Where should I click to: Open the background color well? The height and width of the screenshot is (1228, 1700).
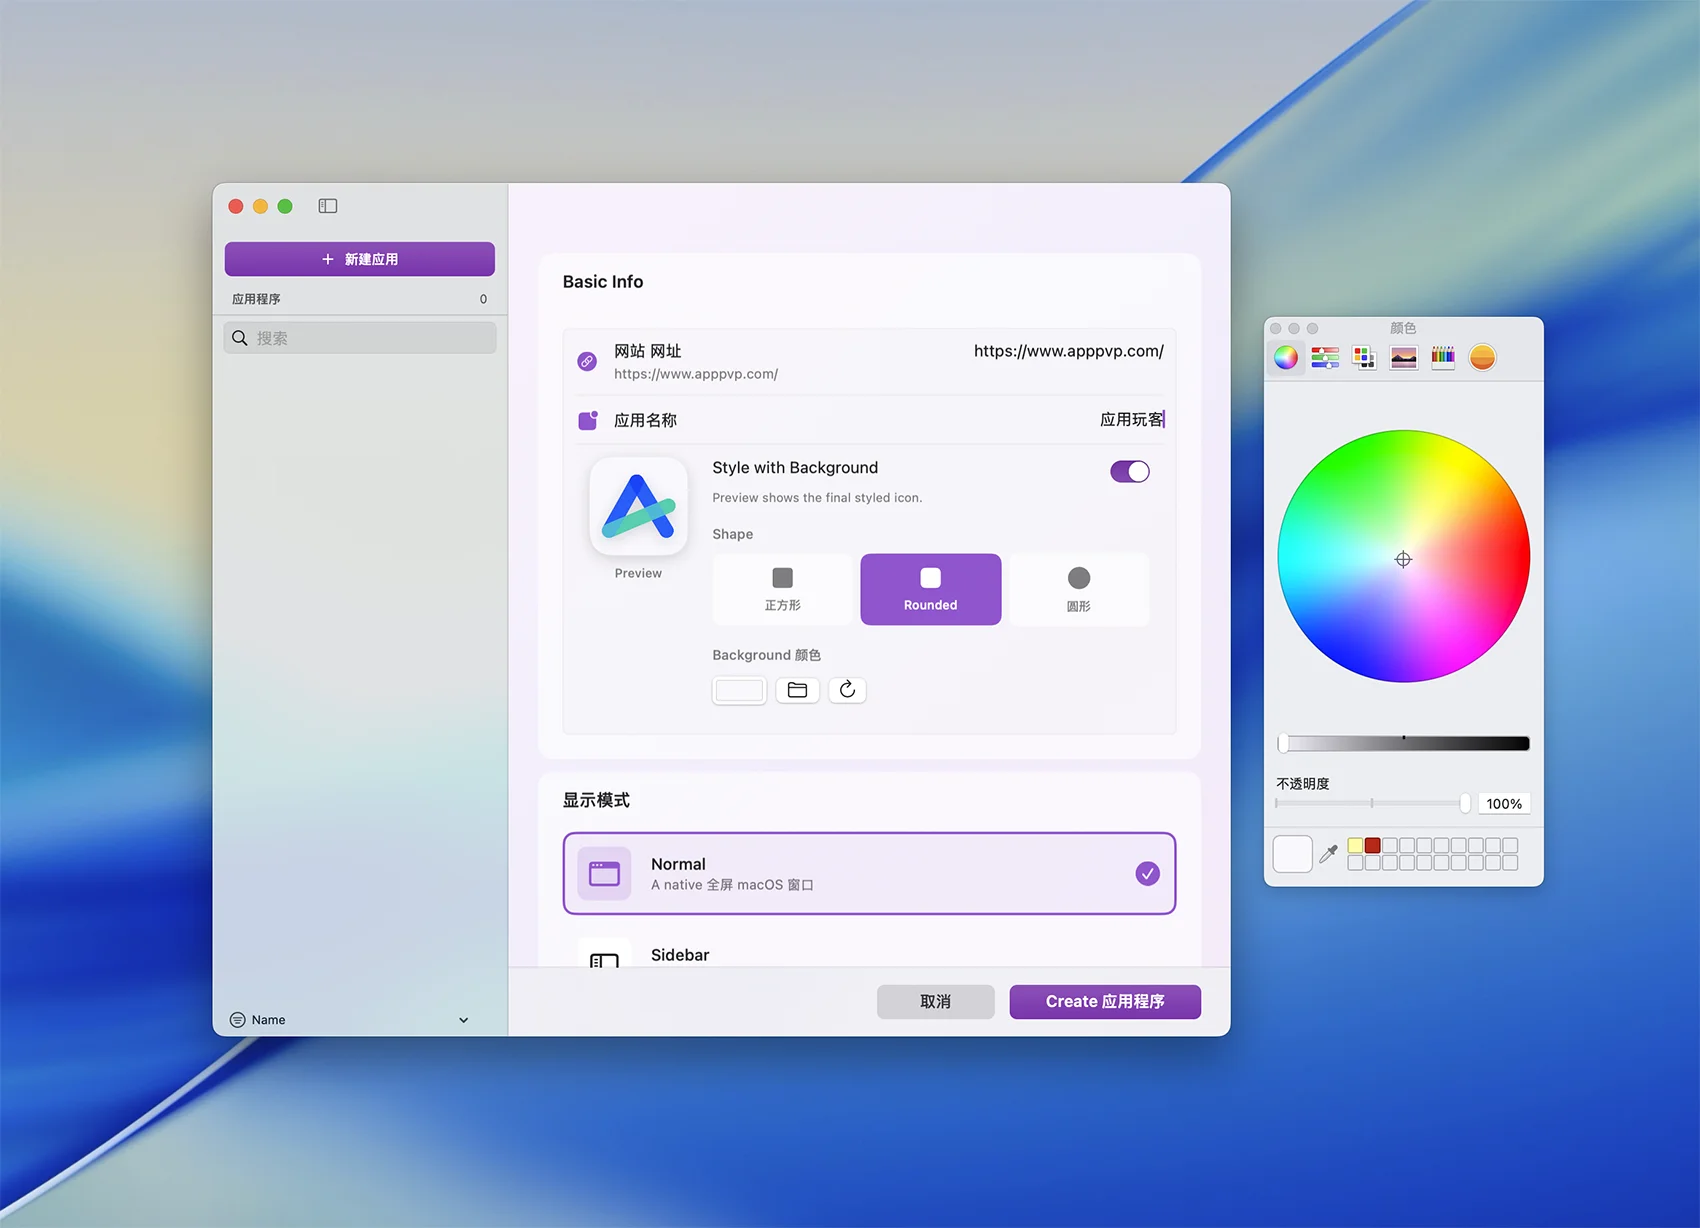tap(739, 690)
